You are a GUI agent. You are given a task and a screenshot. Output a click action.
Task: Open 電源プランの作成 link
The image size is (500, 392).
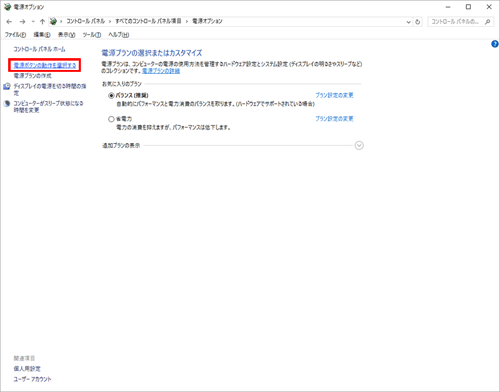pyautogui.click(x=32, y=76)
